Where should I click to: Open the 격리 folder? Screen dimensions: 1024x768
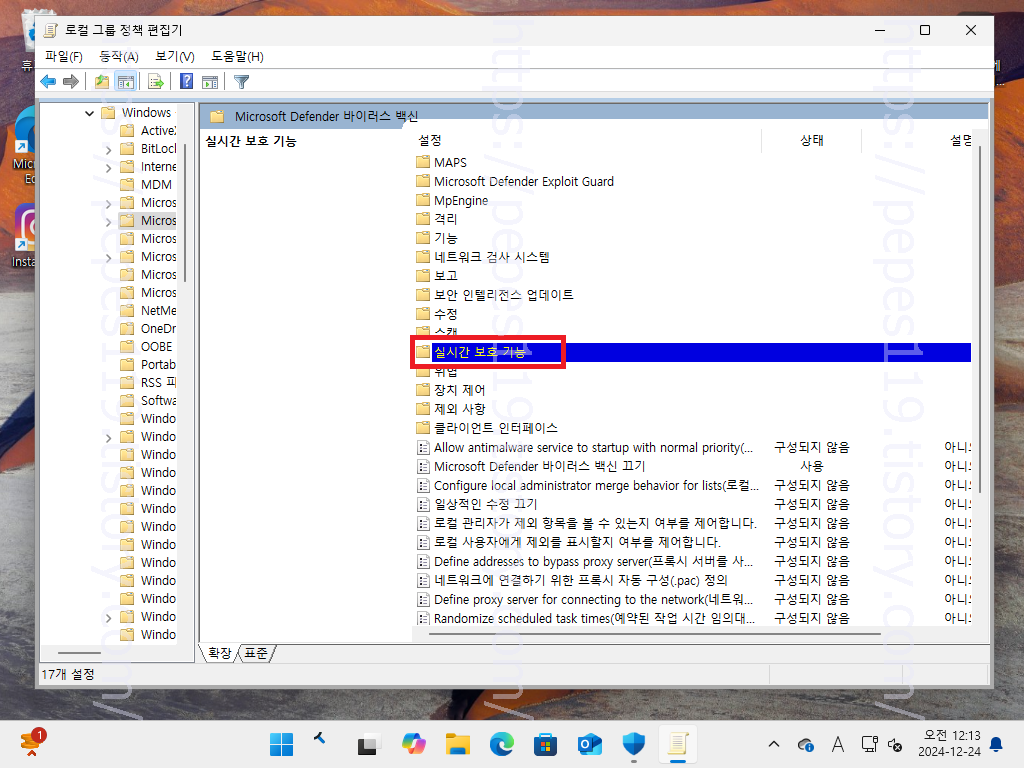tap(437, 219)
